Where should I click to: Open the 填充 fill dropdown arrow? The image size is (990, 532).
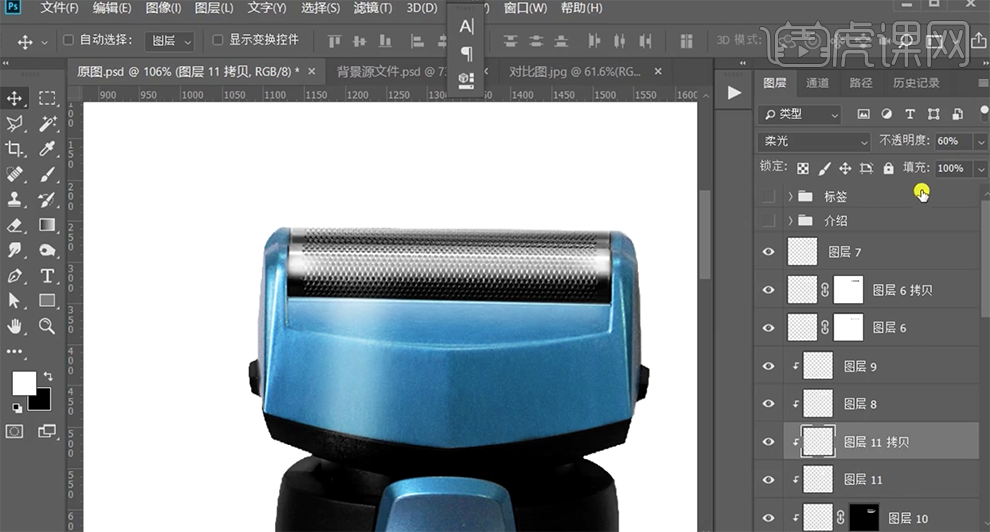tap(980, 168)
